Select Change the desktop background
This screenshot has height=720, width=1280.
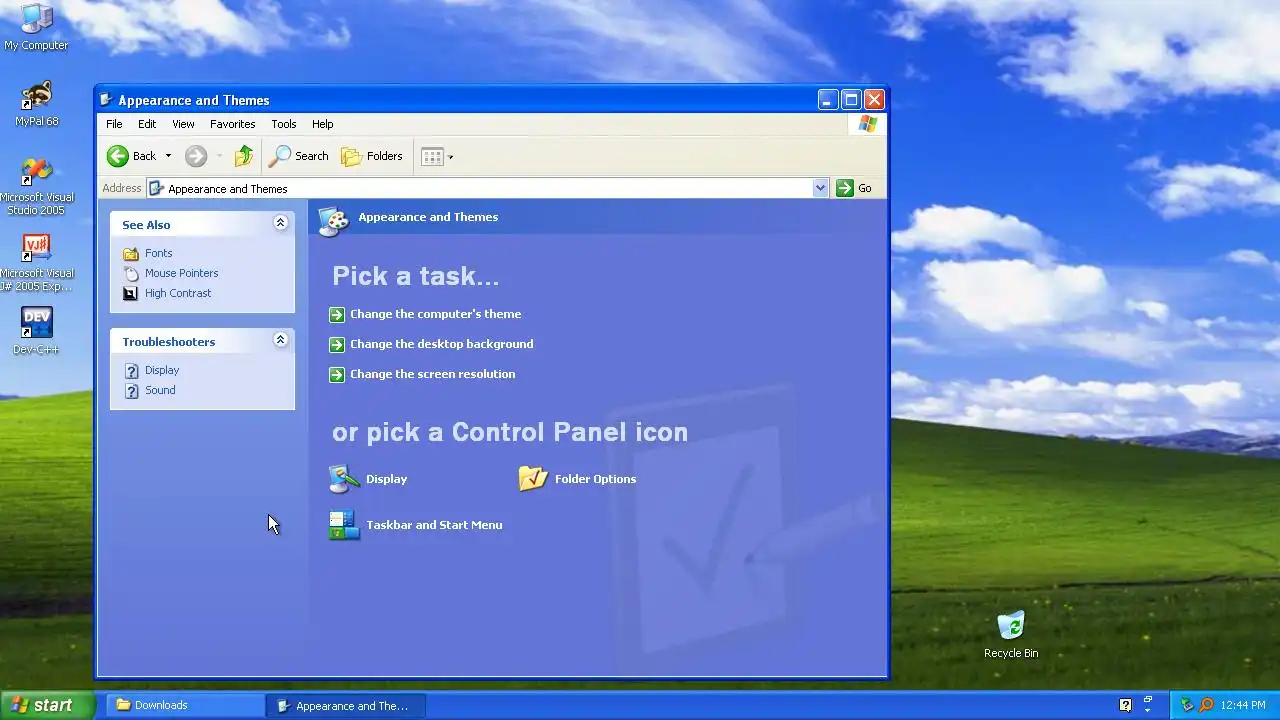(441, 344)
